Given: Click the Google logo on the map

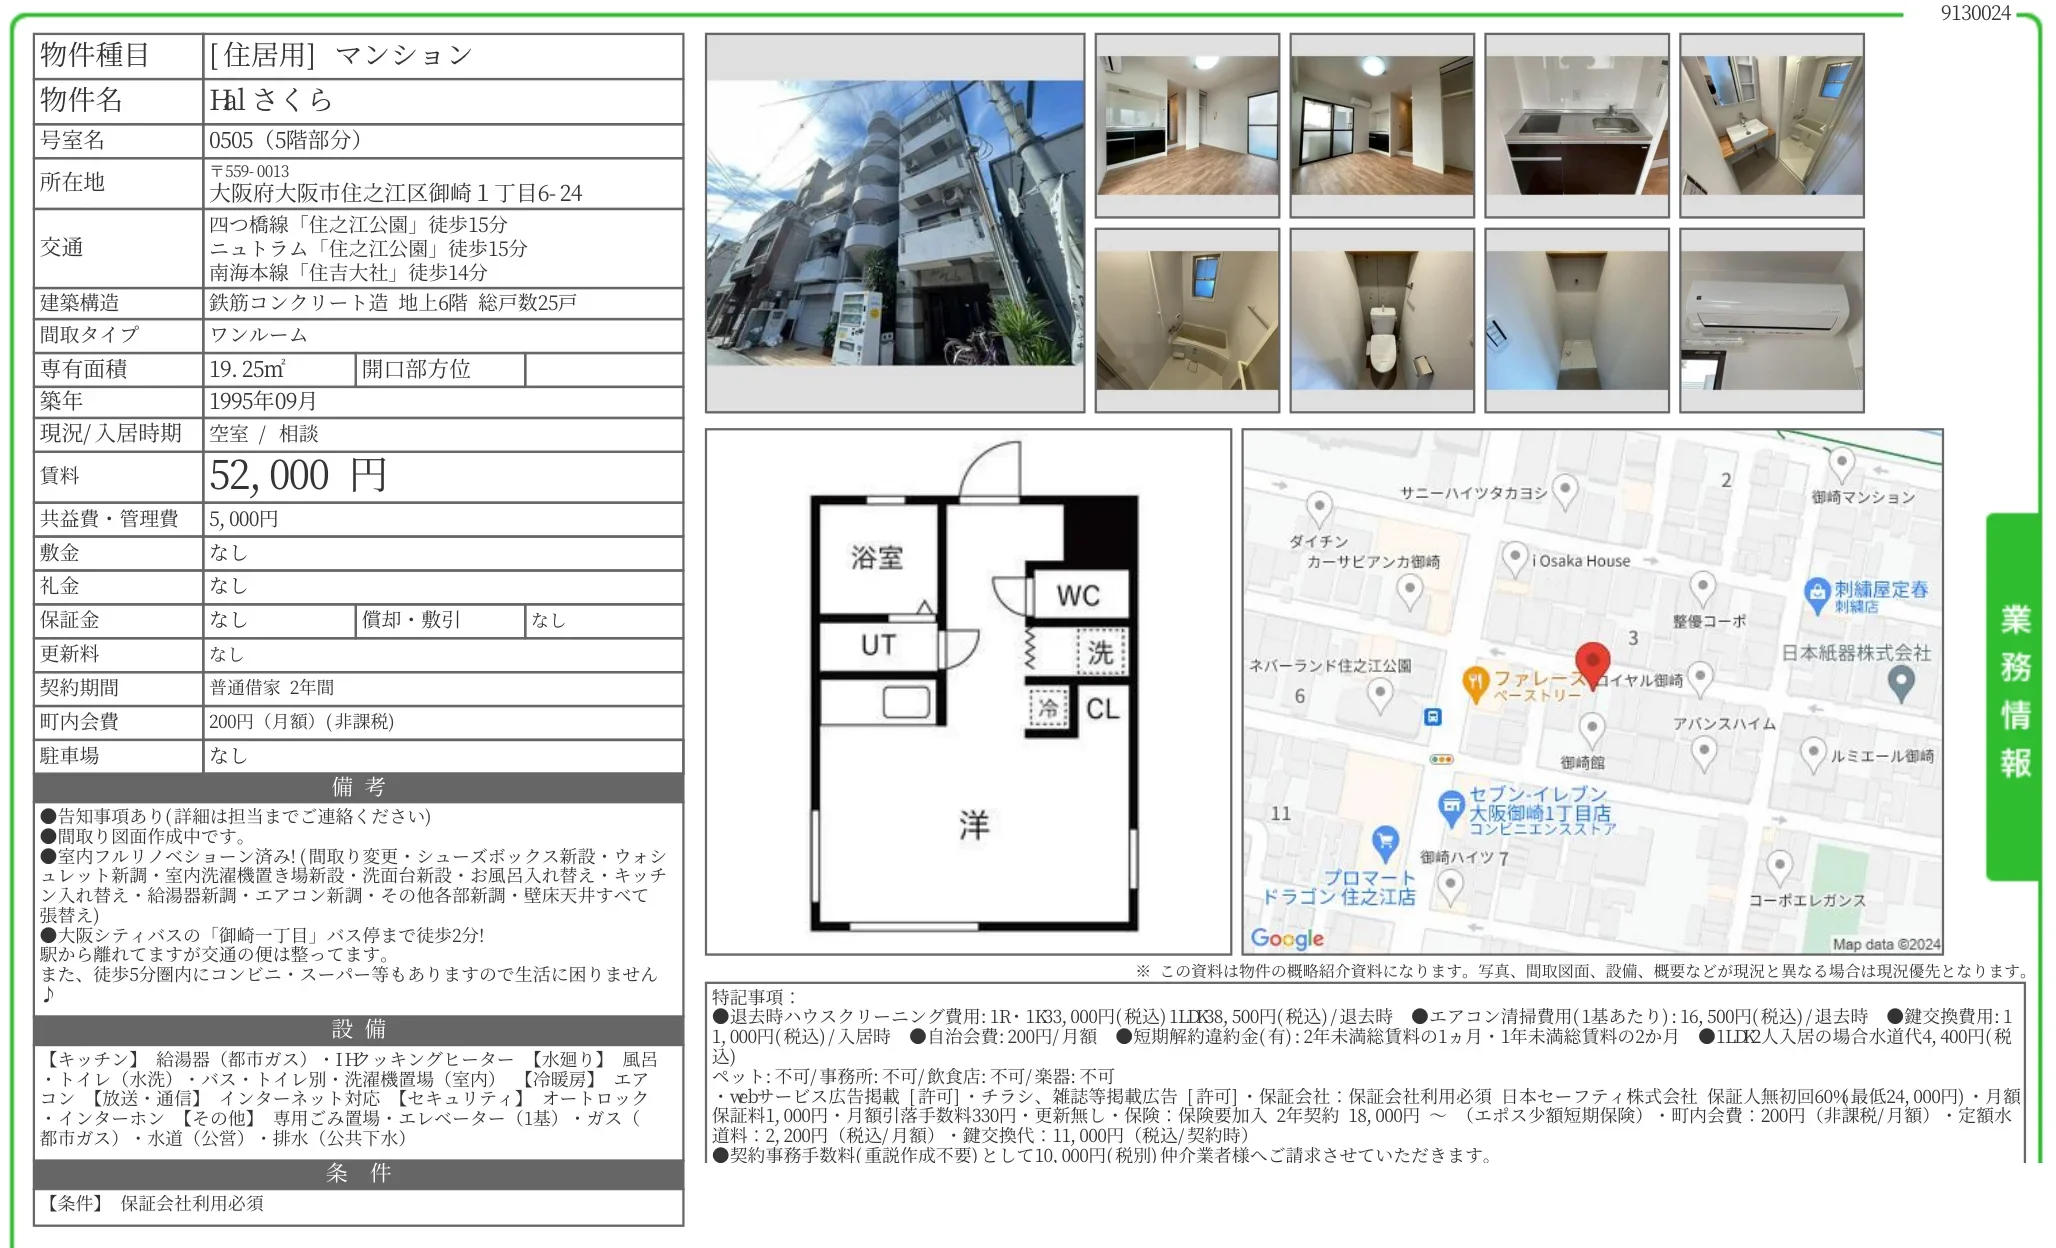Looking at the screenshot, I should [x=1287, y=938].
